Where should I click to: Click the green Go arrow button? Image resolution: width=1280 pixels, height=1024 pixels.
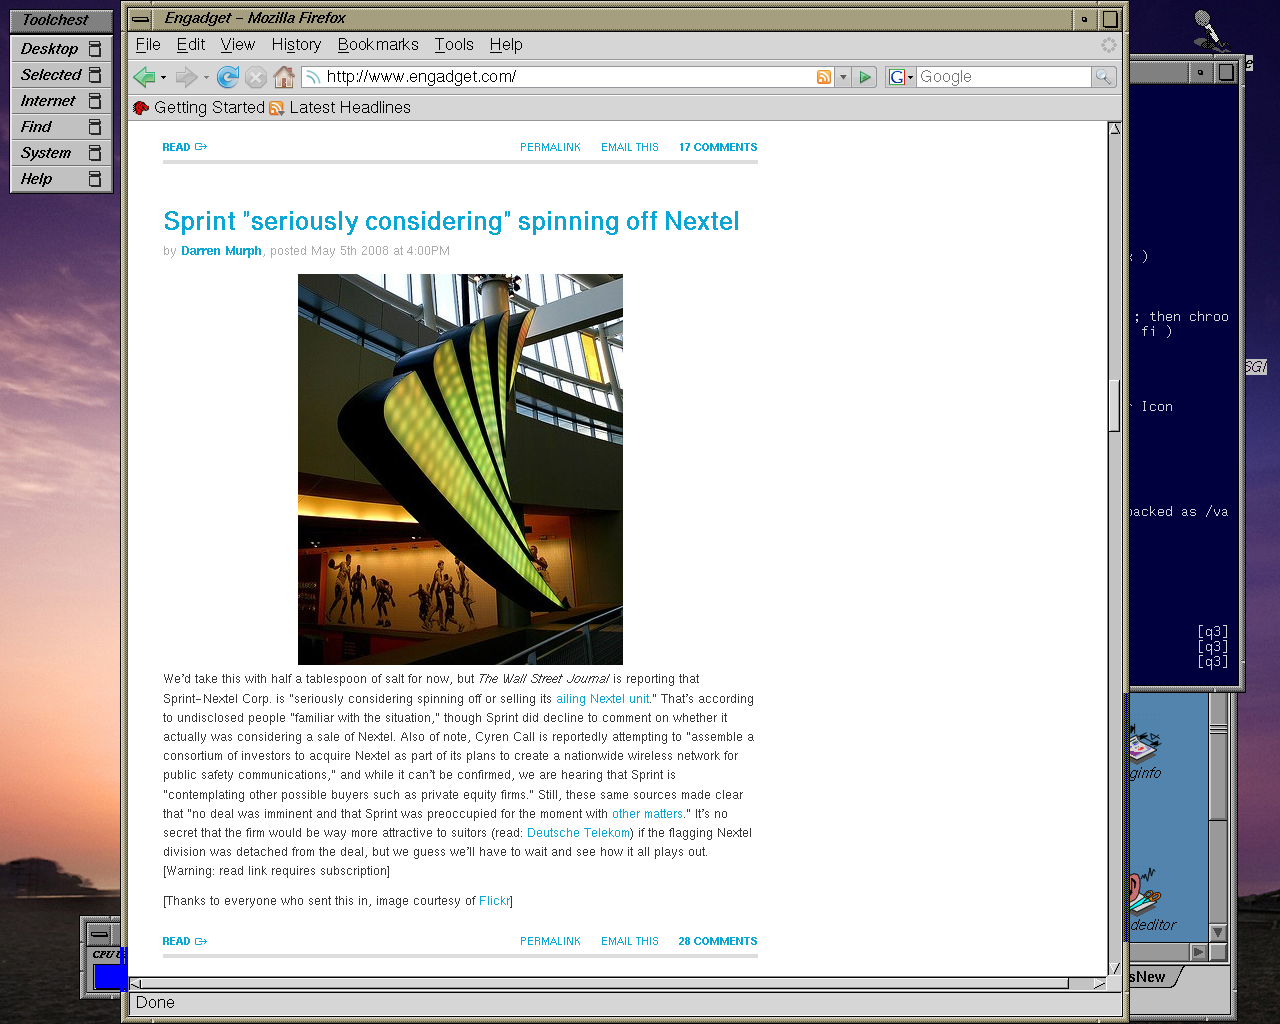point(866,77)
